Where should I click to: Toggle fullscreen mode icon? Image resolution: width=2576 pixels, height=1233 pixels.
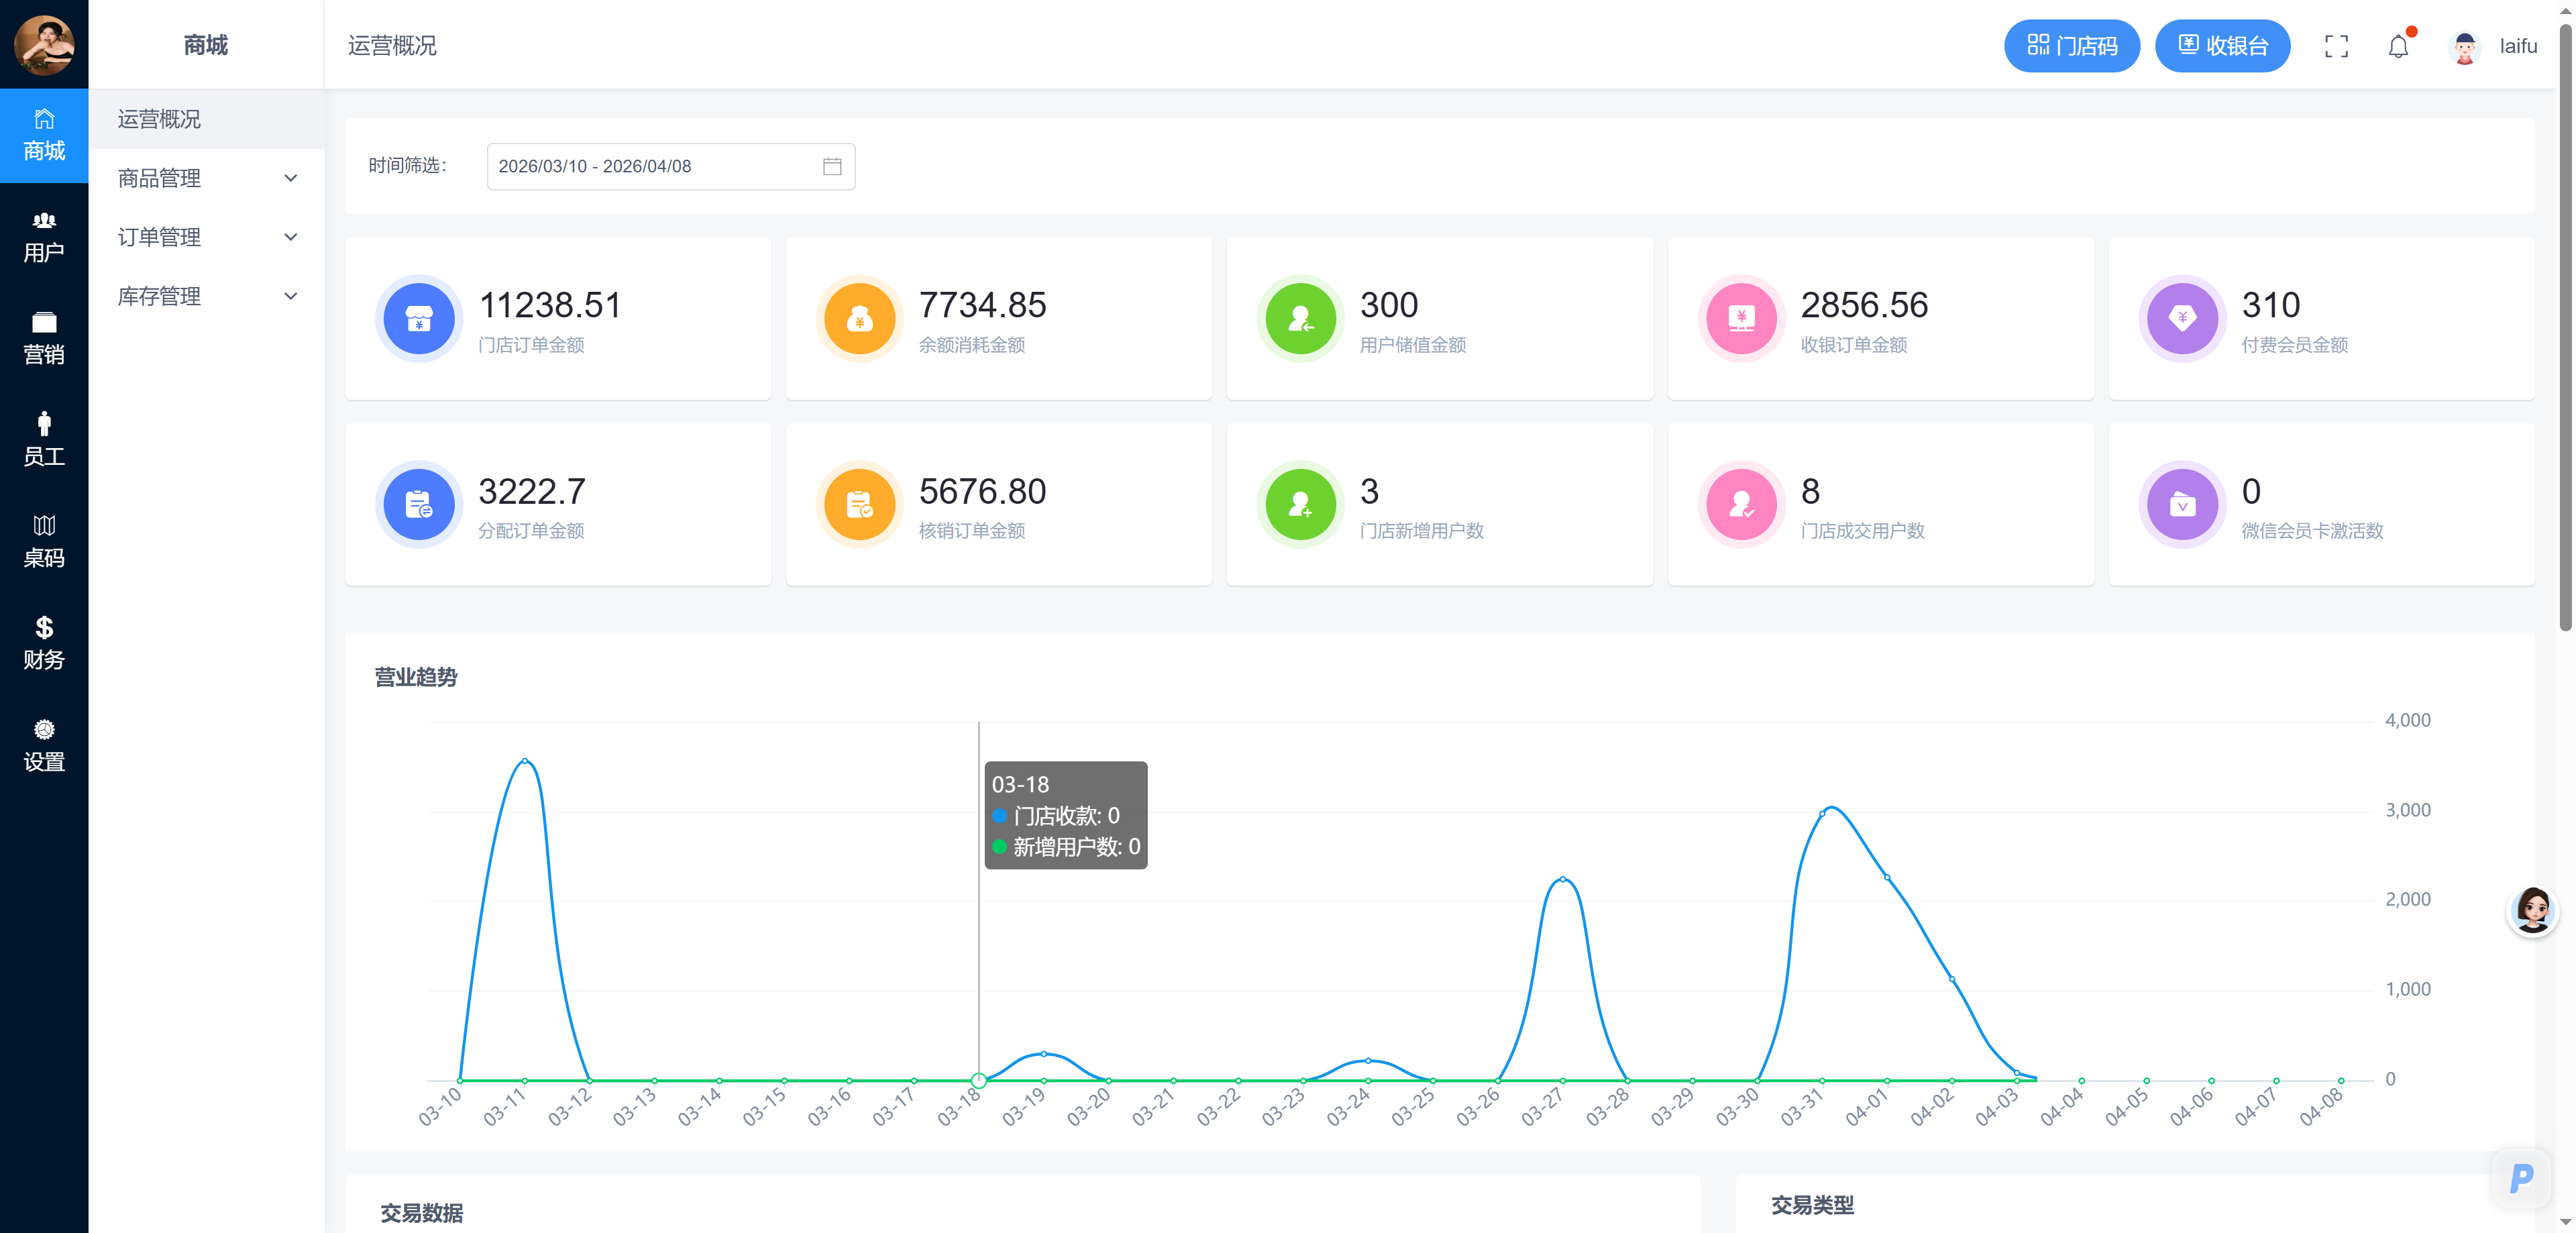2336,46
